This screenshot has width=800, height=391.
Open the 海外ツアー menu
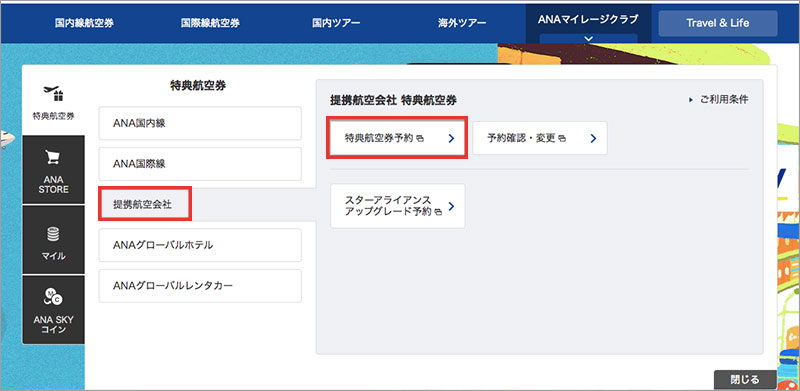point(462,23)
